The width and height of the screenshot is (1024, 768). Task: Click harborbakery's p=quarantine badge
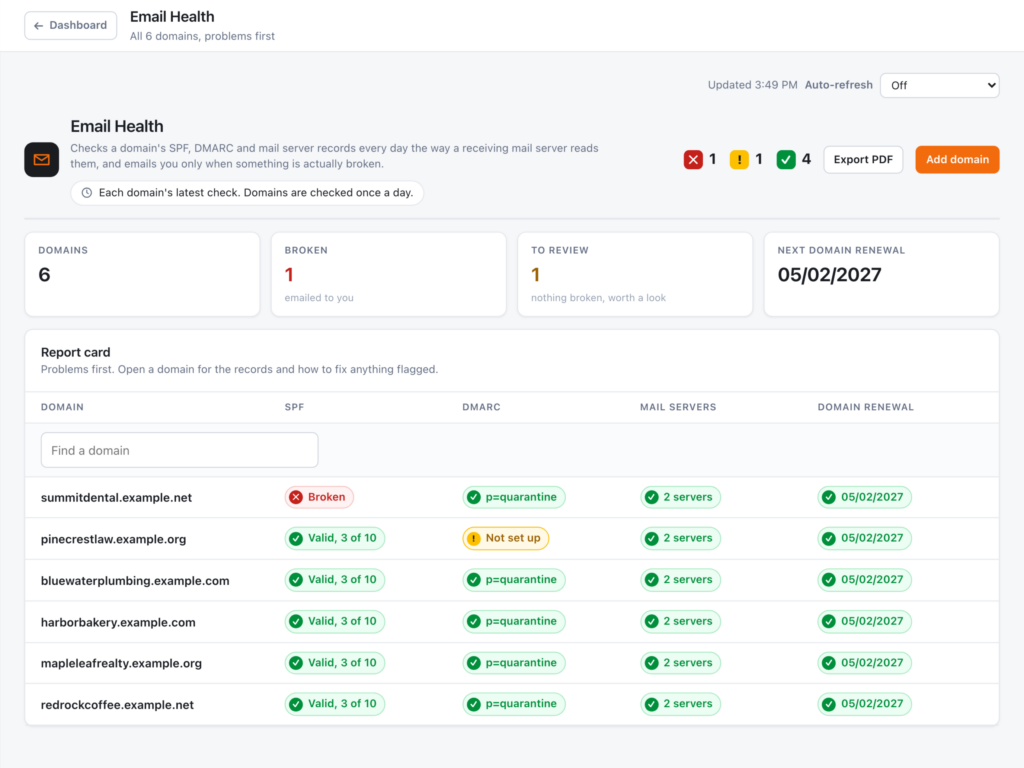click(x=514, y=621)
